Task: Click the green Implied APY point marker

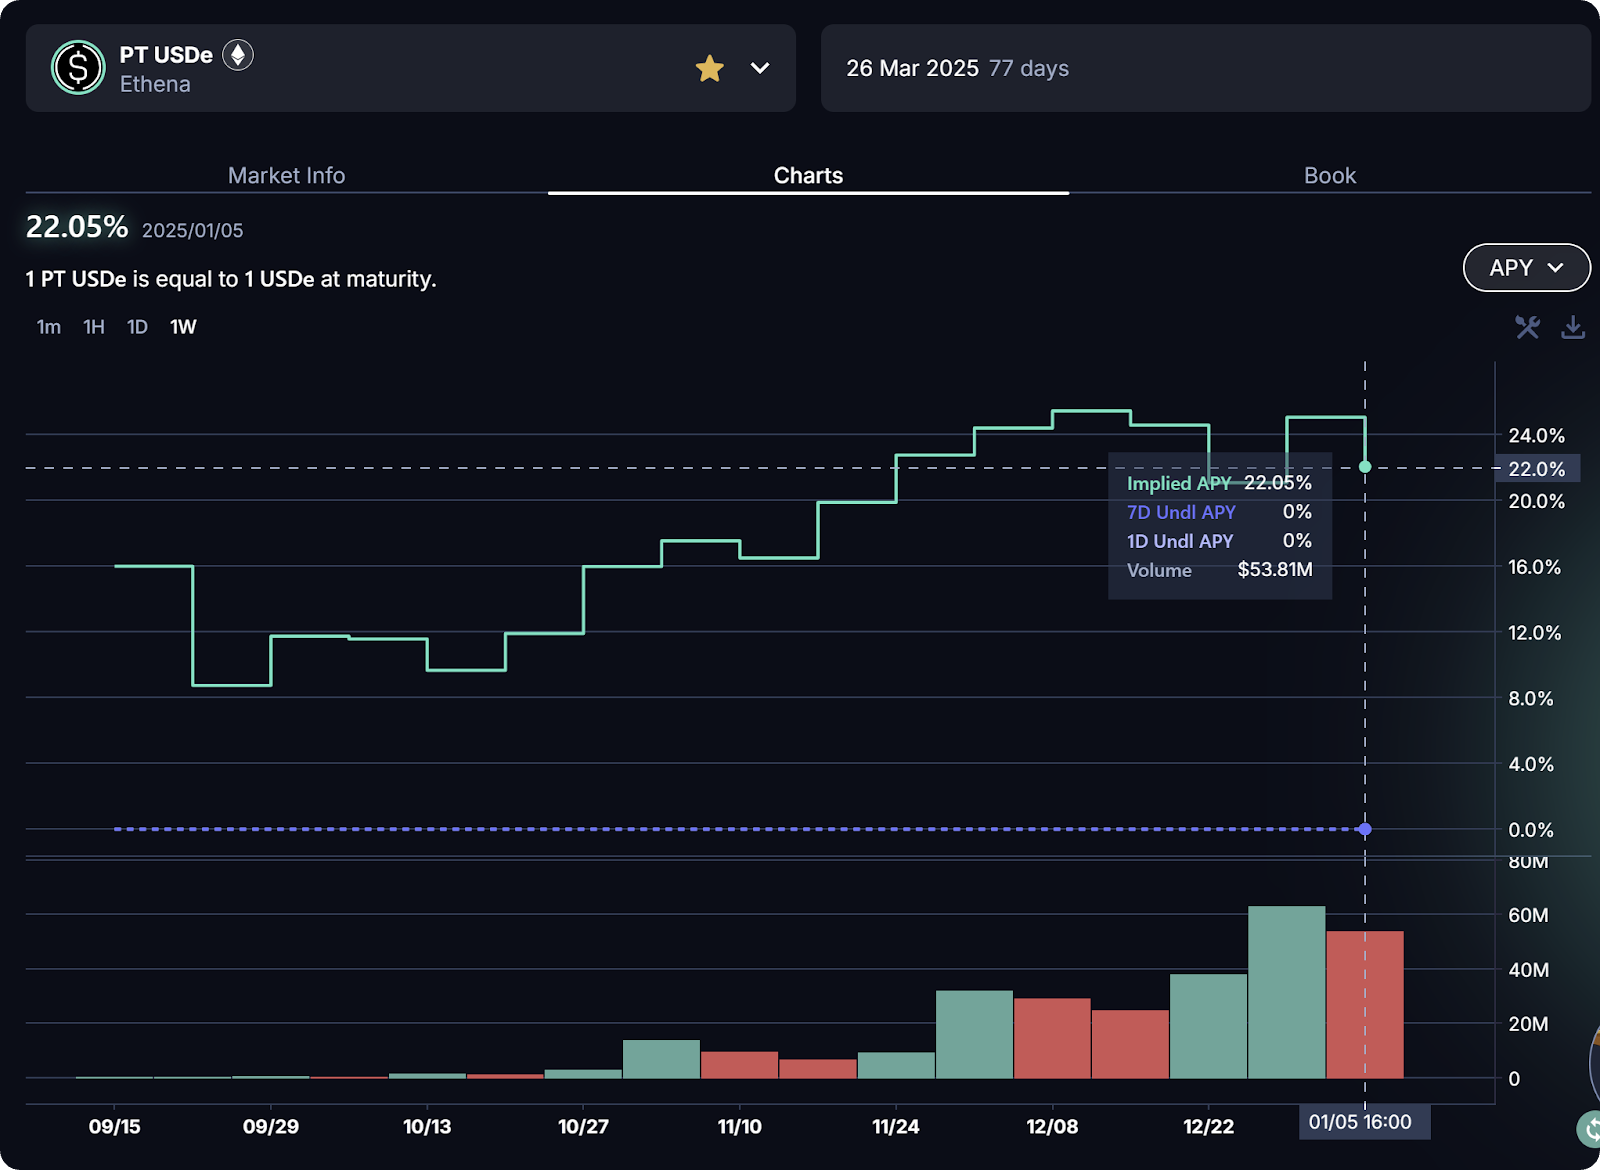Action: (x=1365, y=467)
